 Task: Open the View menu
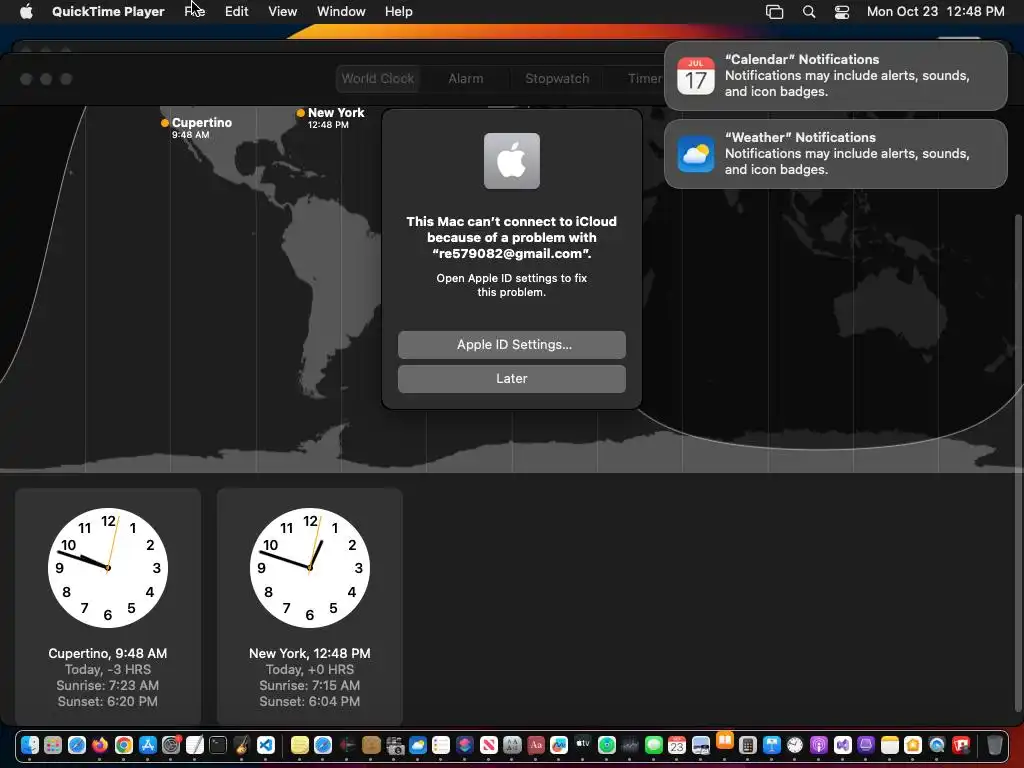coord(282,11)
